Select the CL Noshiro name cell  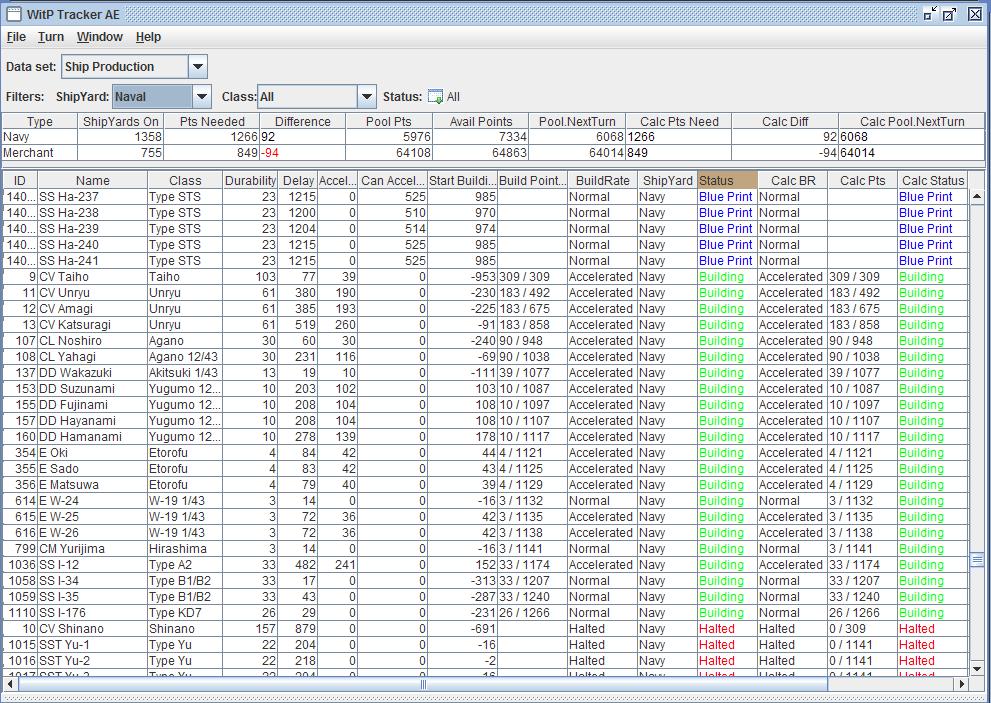tap(92, 341)
